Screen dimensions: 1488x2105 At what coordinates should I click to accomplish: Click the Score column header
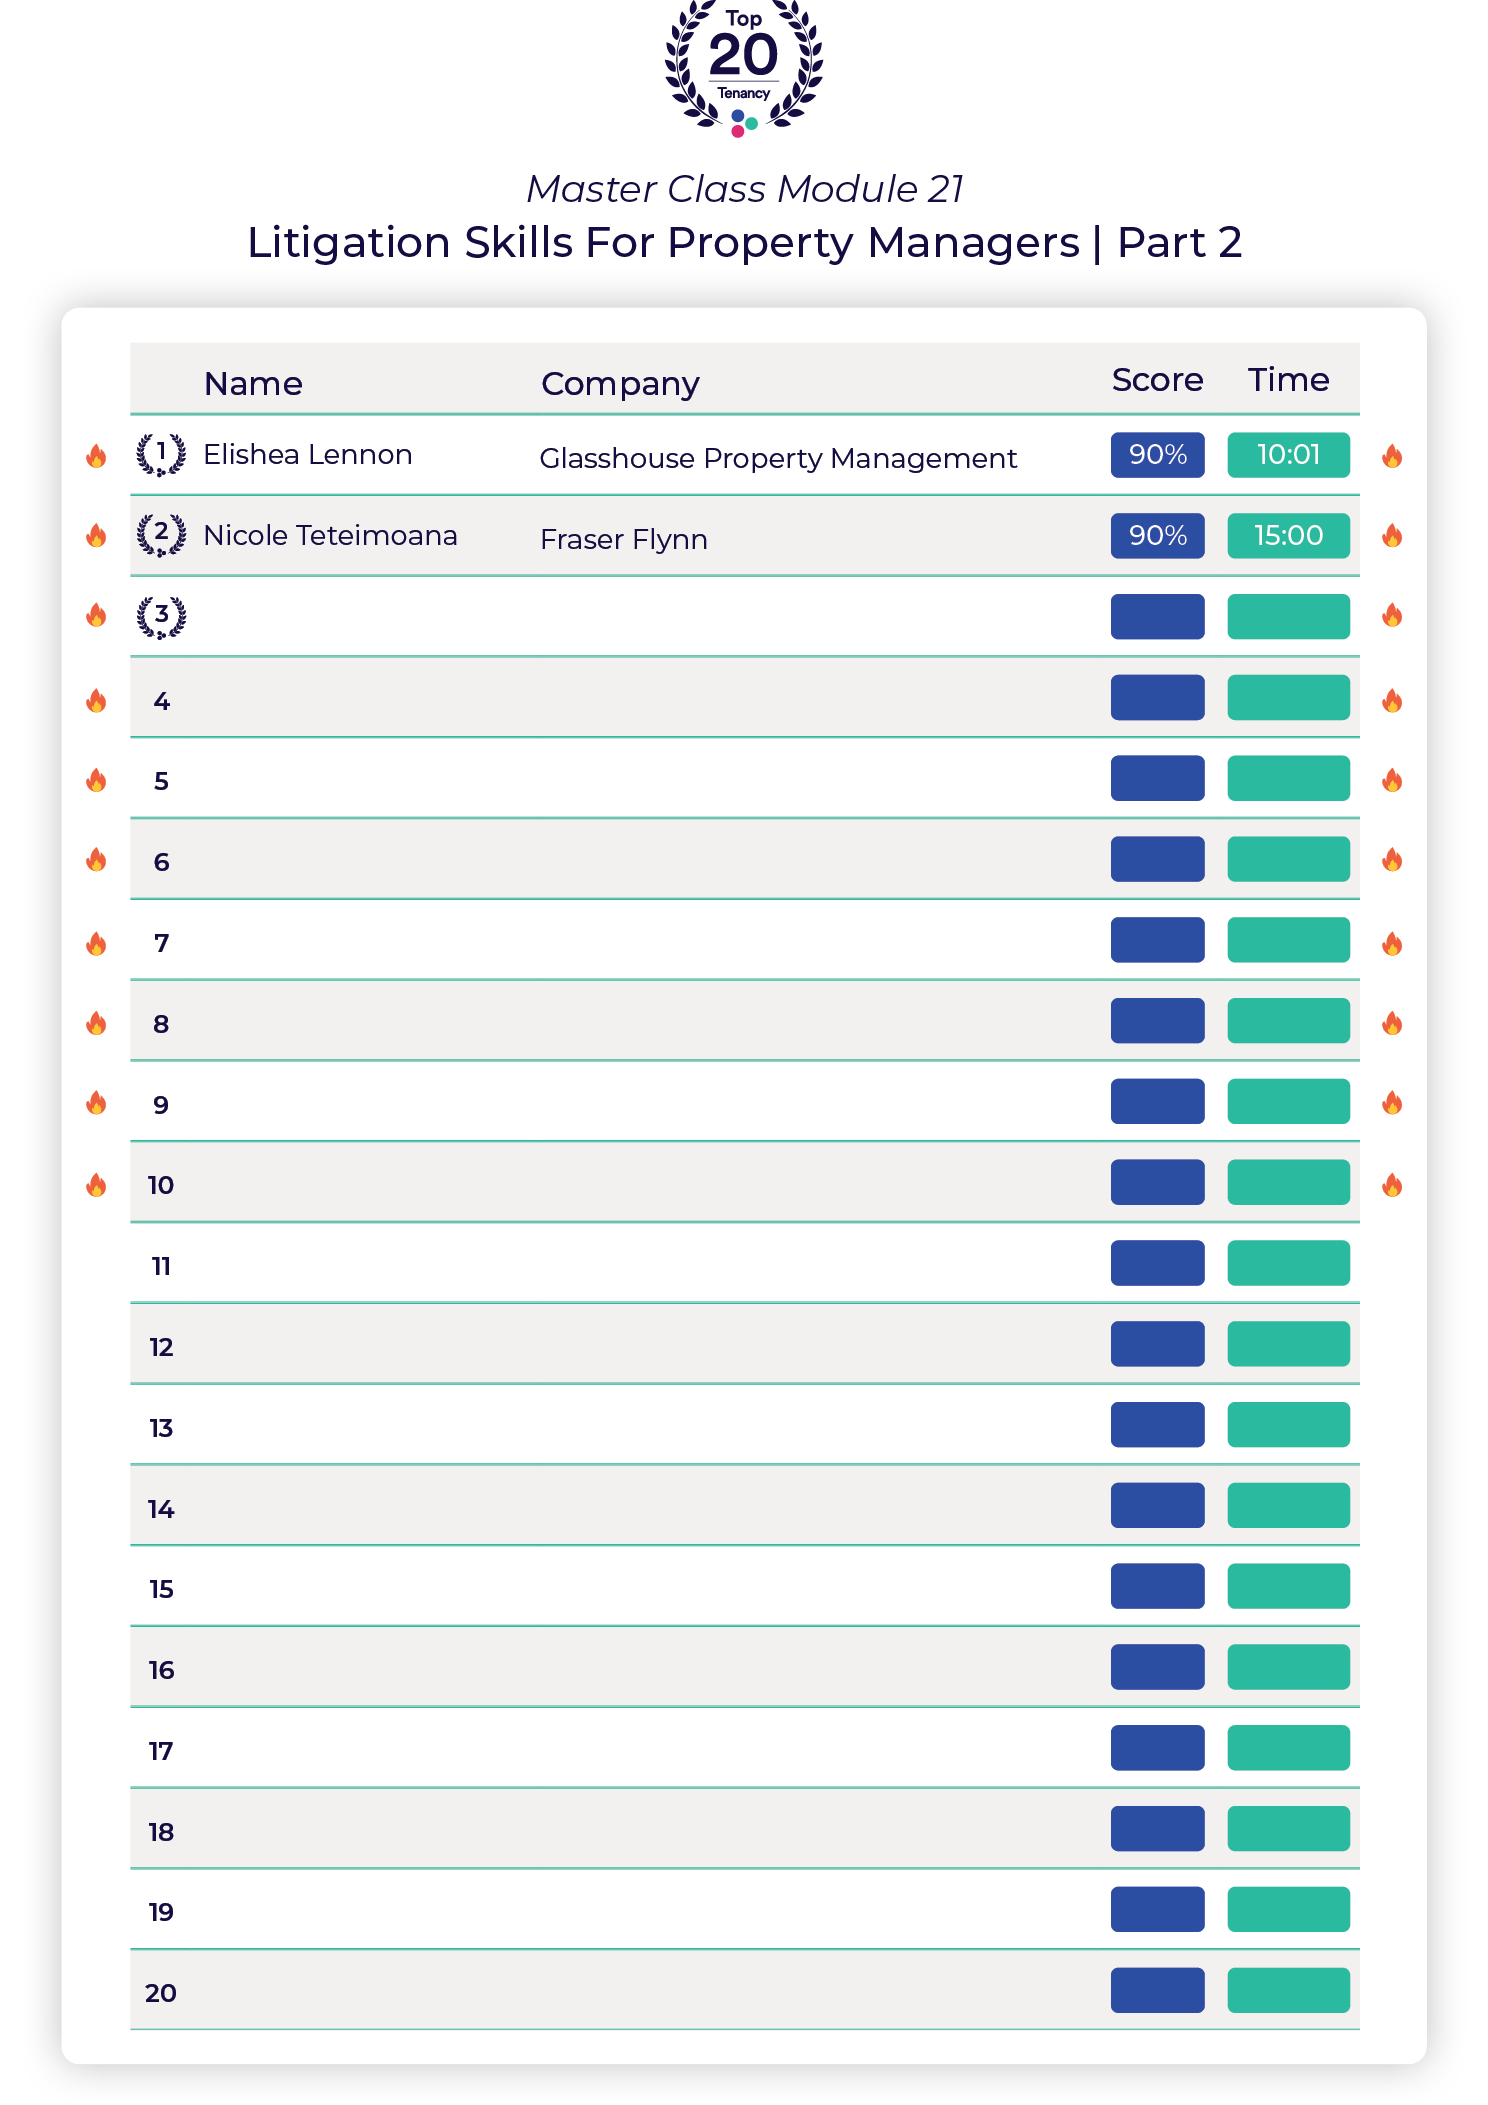[x=1157, y=380]
